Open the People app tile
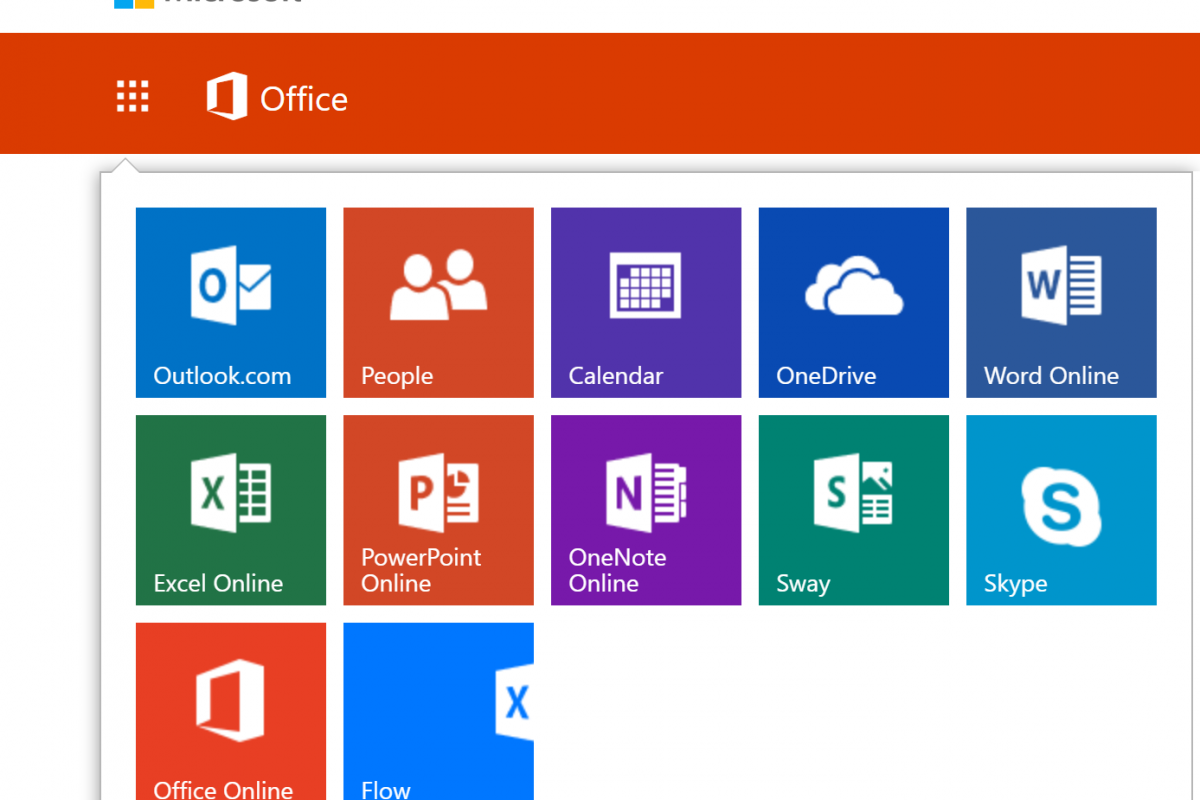 click(438, 302)
